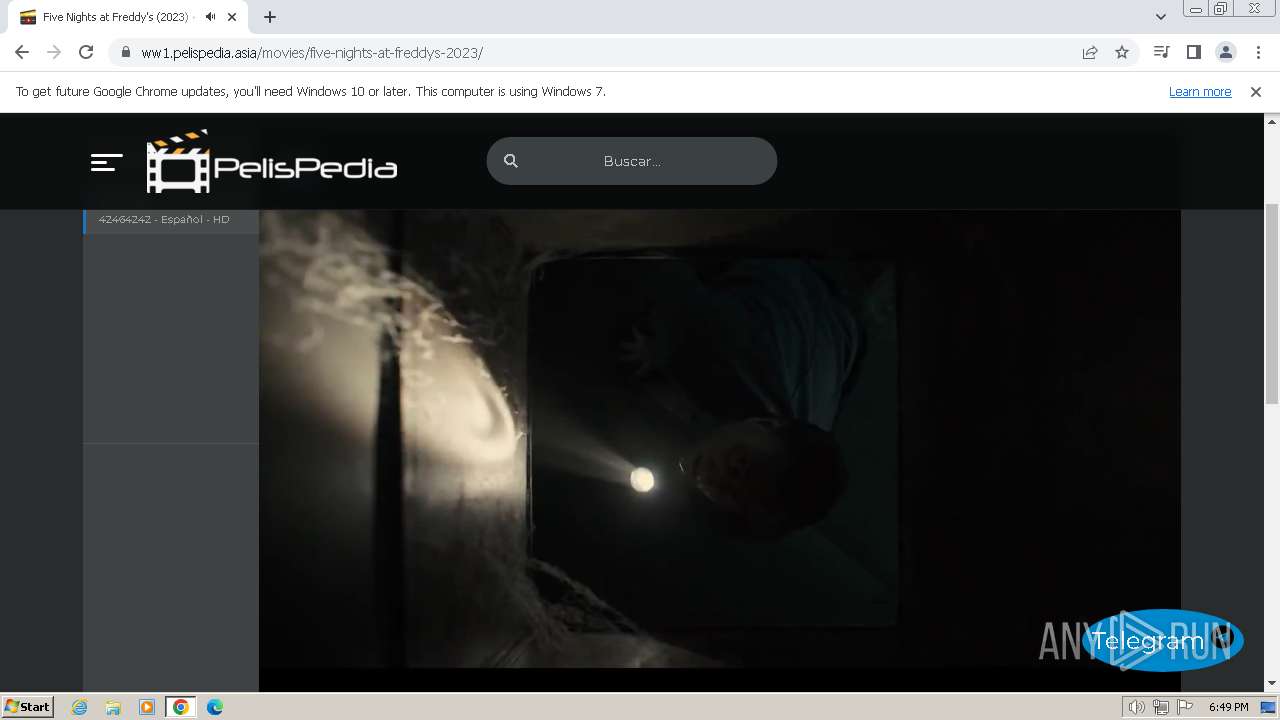
Task: Click scrollbar down arrow
Action: pos(1272,683)
